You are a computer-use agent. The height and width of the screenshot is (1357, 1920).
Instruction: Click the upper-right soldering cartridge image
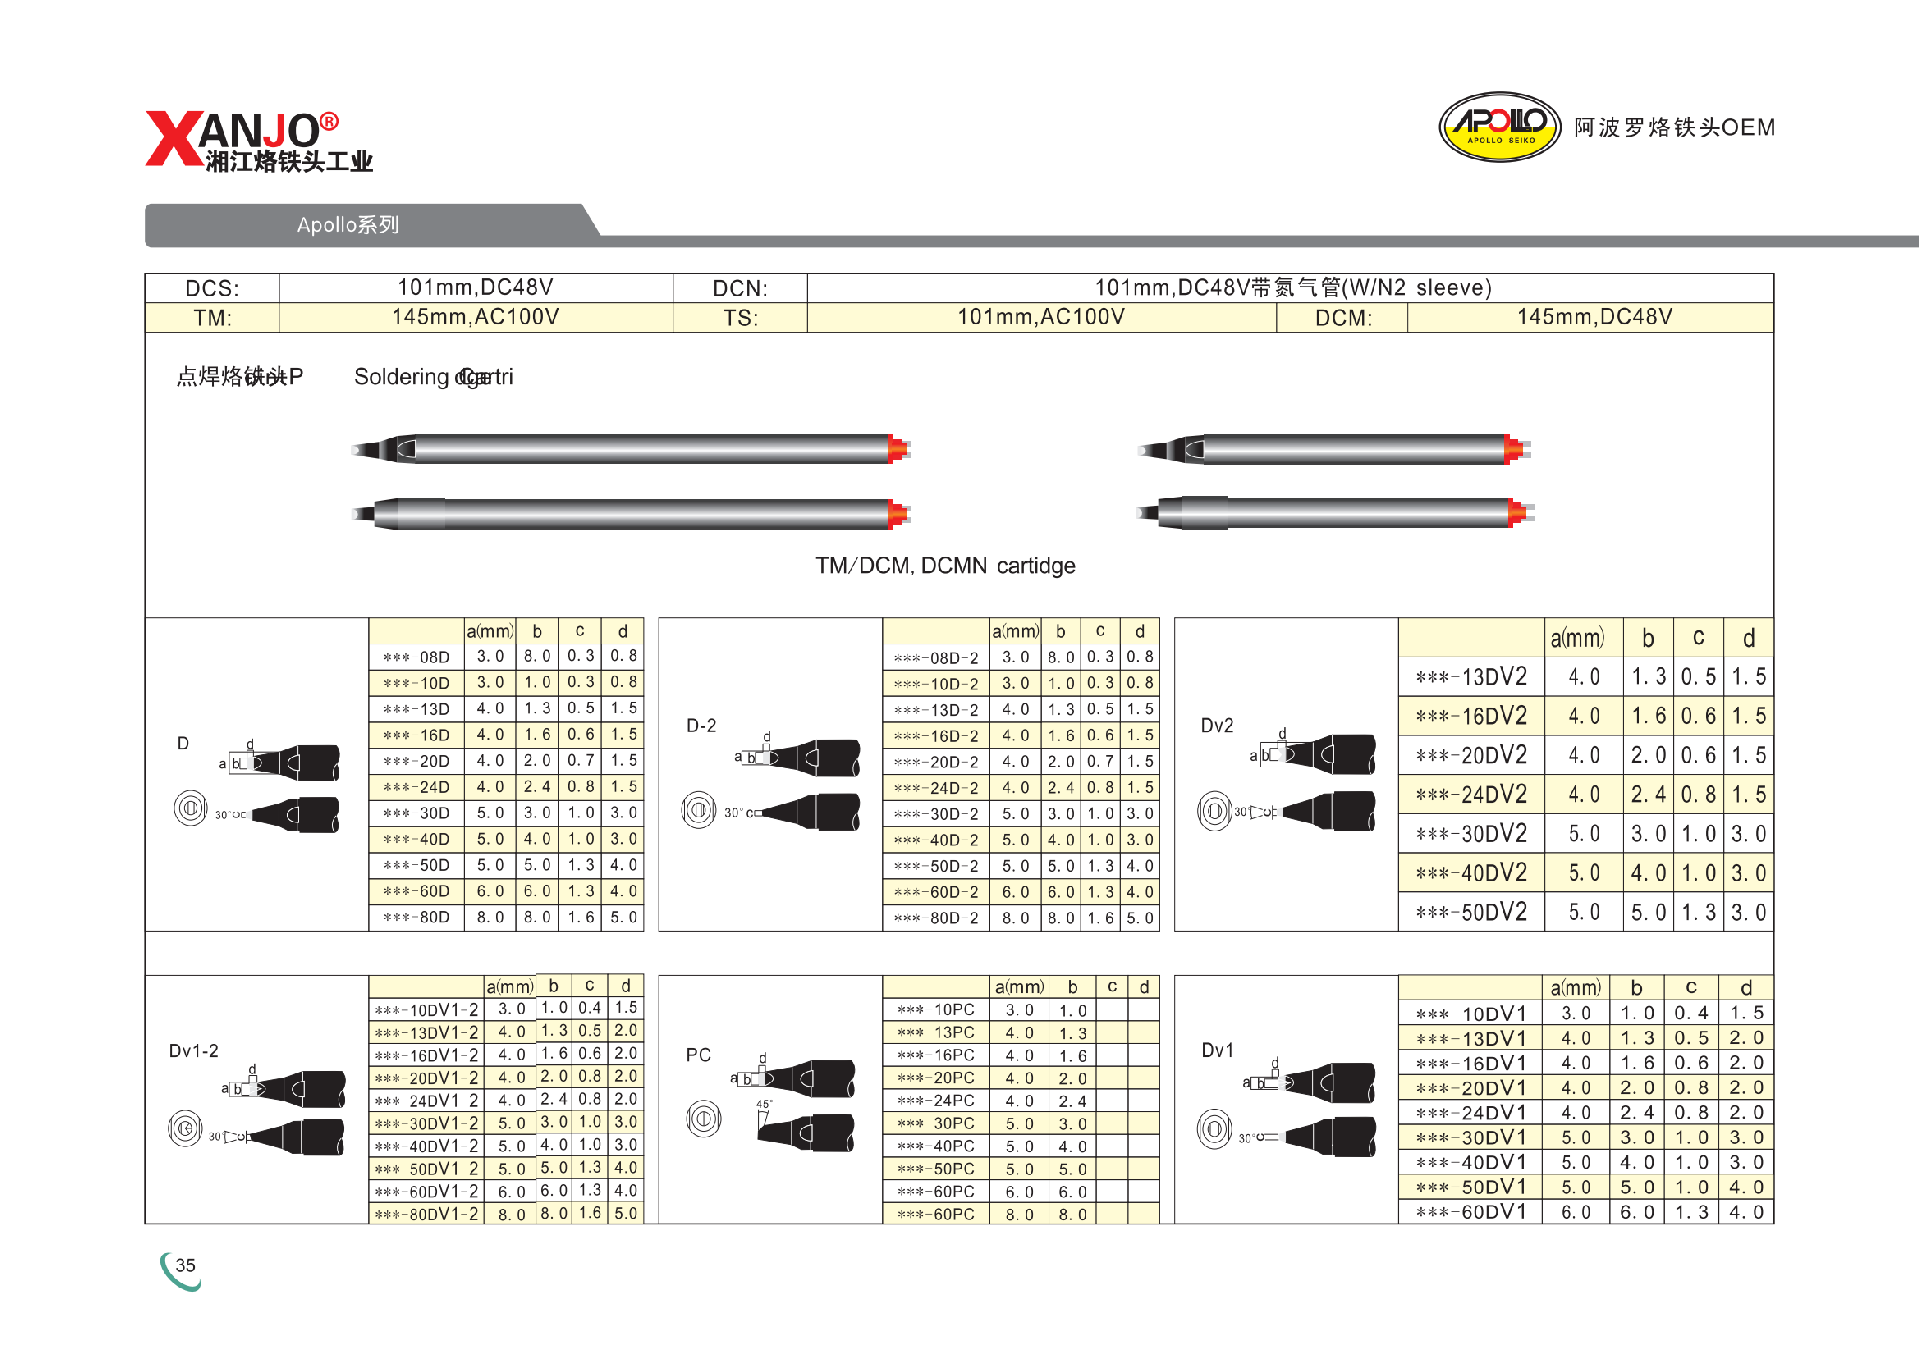(1334, 449)
